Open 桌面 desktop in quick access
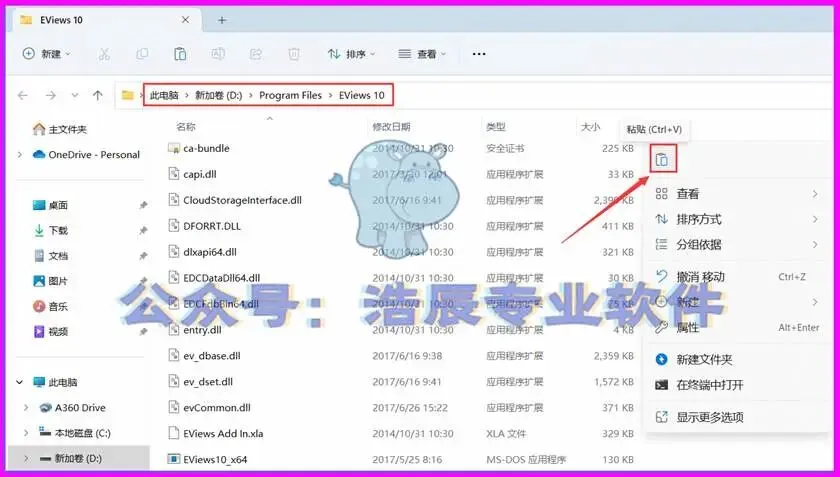The height and width of the screenshot is (477, 840). [50, 205]
